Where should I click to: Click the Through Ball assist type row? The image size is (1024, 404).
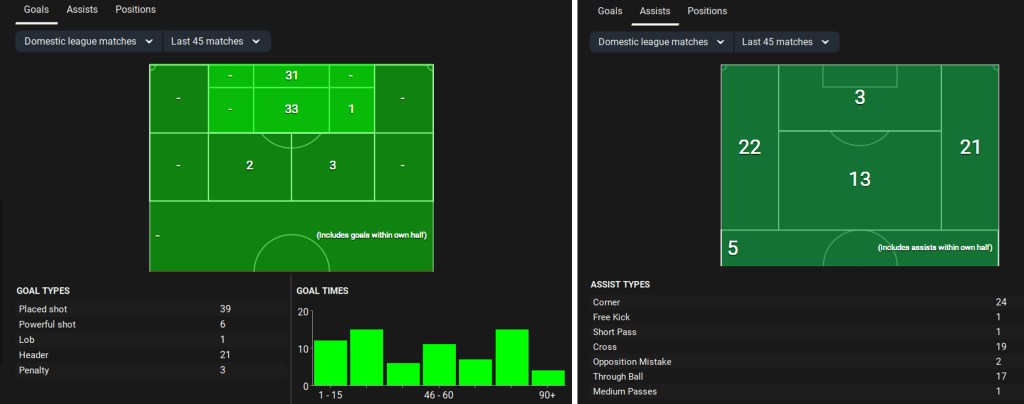(800, 377)
